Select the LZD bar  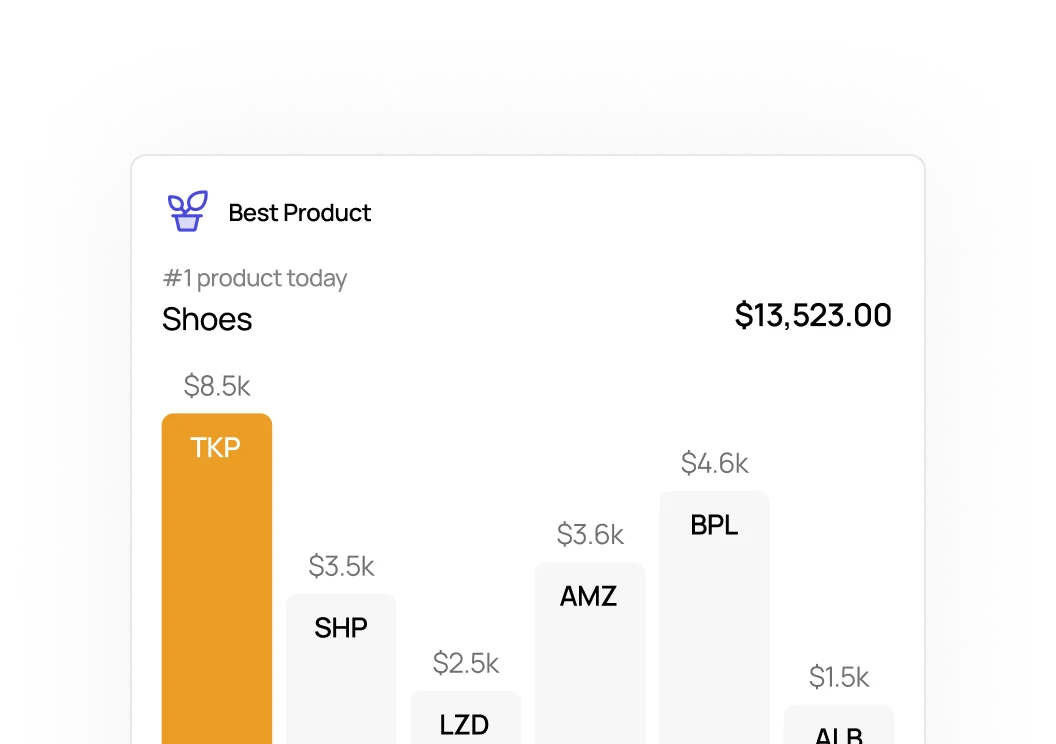click(x=466, y=722)
